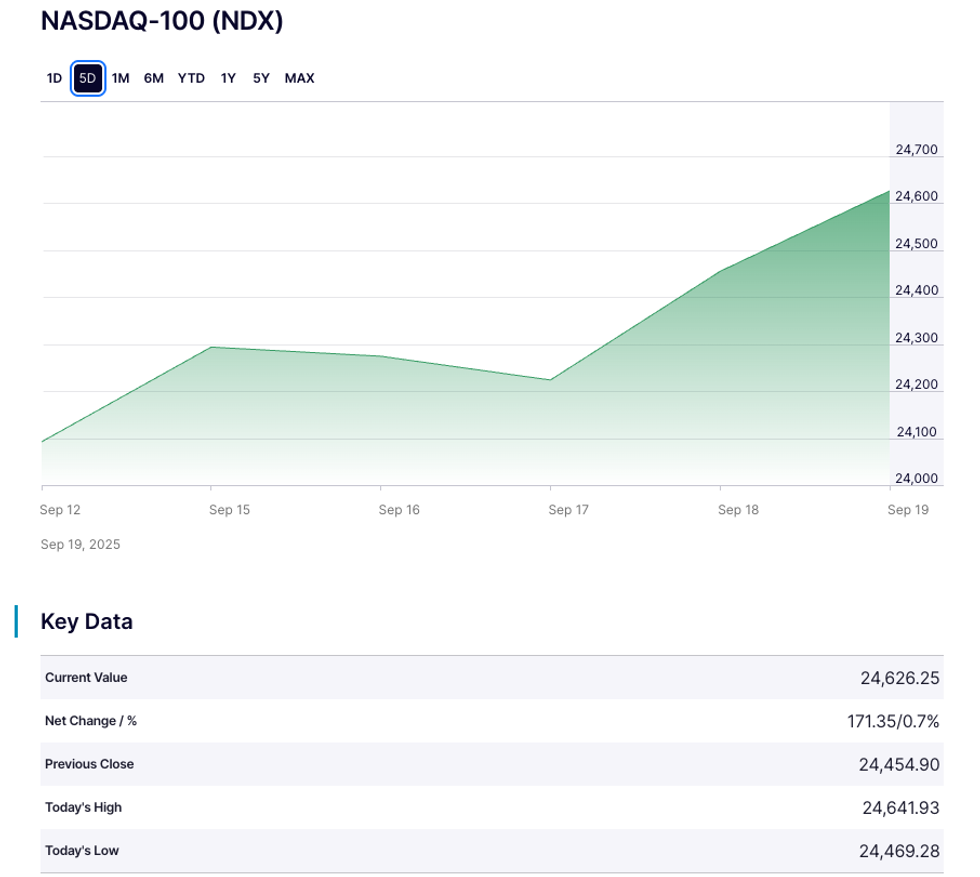Show year-to-date with YTD tab
Screen dimensions: 980x877
191,78
